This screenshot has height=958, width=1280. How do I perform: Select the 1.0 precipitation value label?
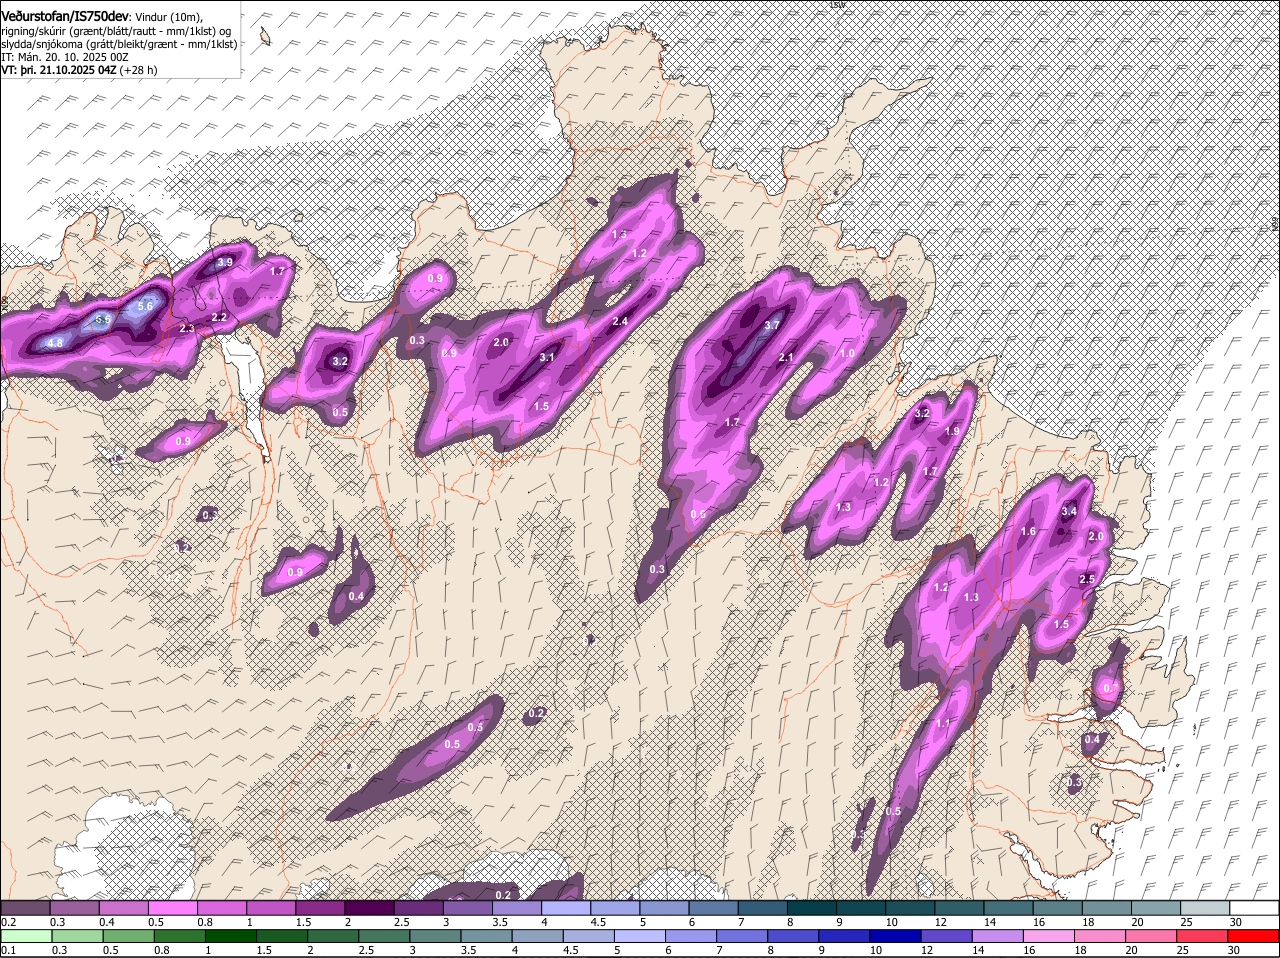point(847,353)
